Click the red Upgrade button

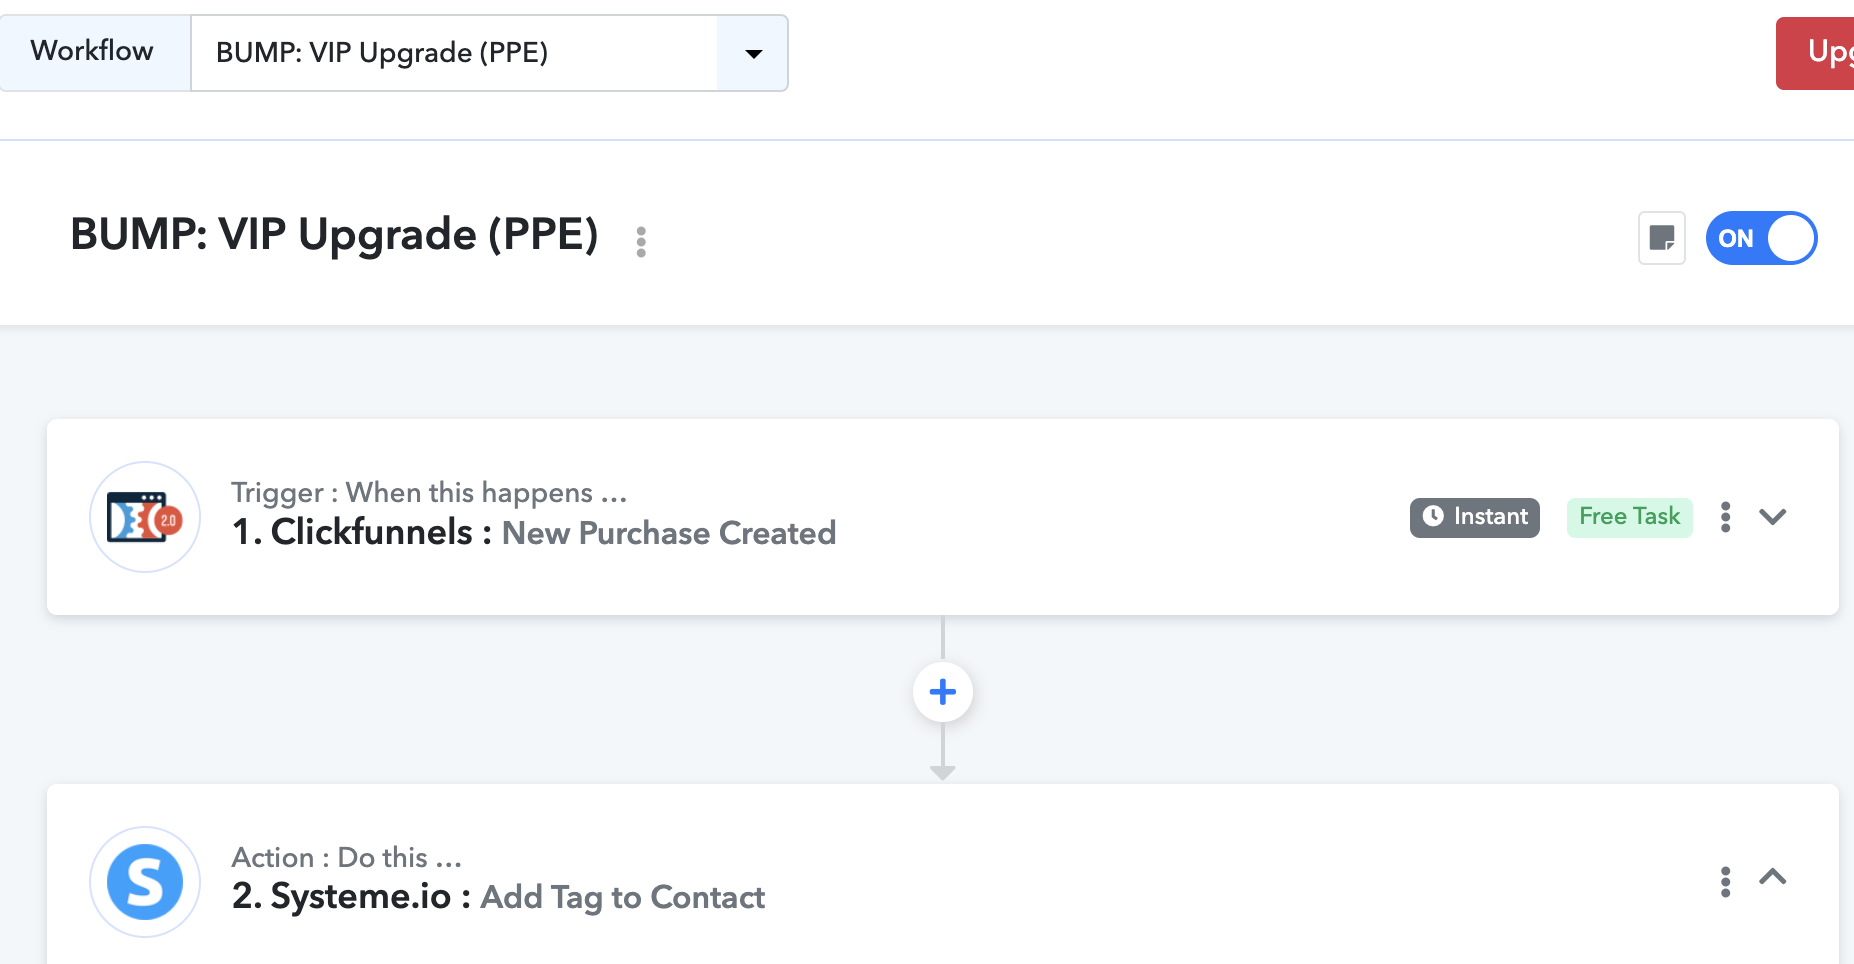(1815, 53)
